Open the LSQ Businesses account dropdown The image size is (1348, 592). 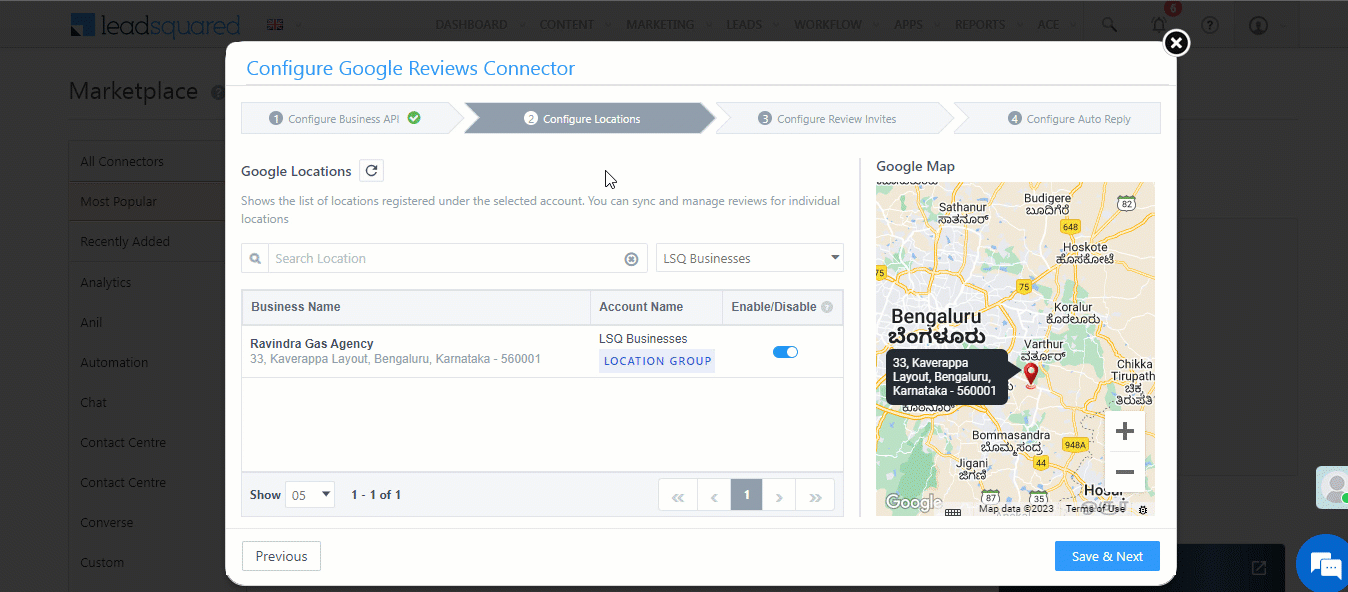tap(750, 258)
